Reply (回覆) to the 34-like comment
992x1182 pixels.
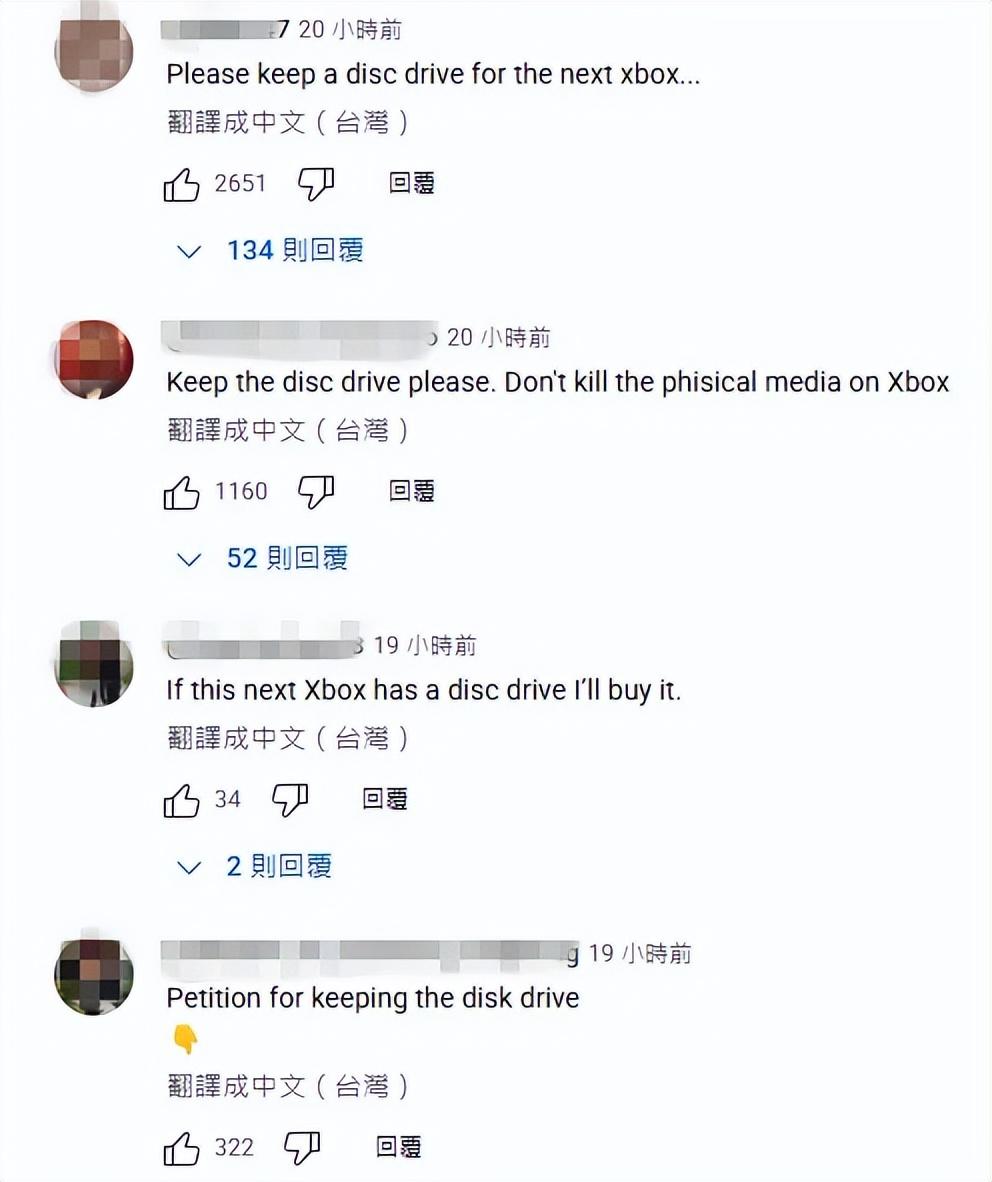point(384,798)
